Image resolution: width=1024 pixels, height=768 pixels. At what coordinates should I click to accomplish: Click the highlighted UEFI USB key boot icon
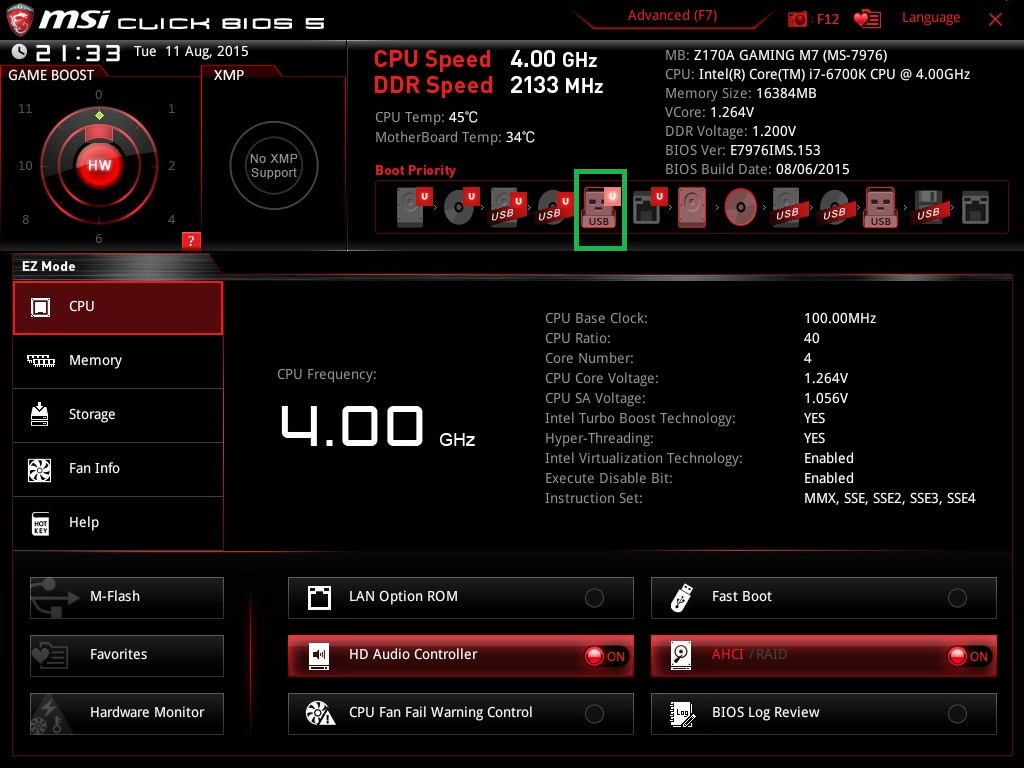(x=600, y=208)
